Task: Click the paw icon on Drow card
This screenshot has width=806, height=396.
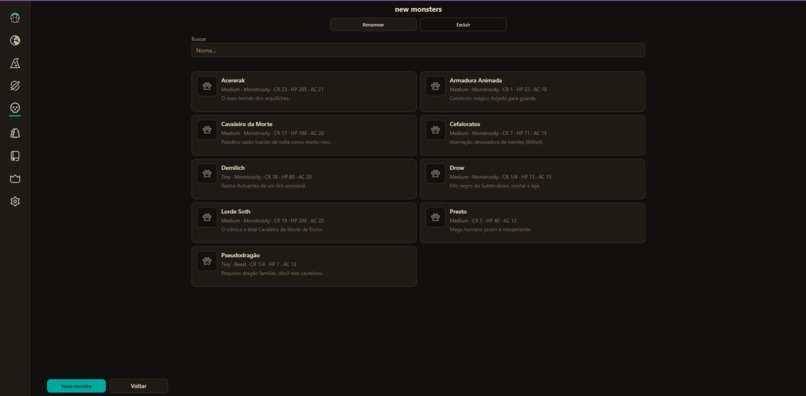Action: click(435, 174)
